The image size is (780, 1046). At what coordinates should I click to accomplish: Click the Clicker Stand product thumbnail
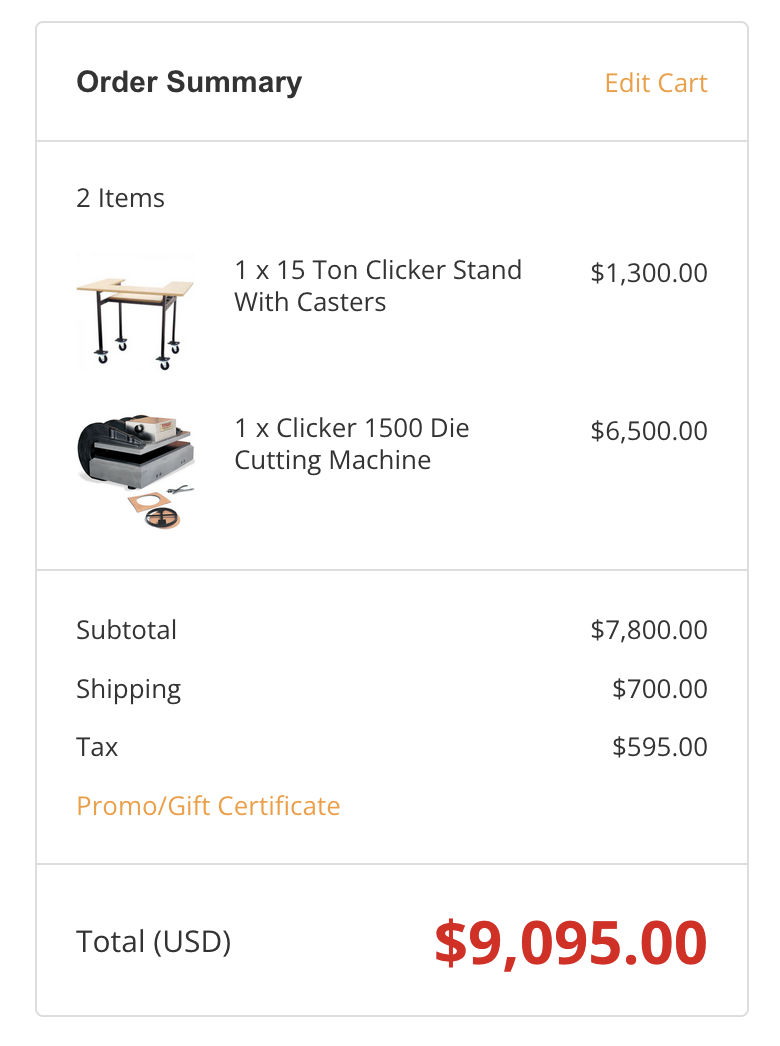click(134, 310)
